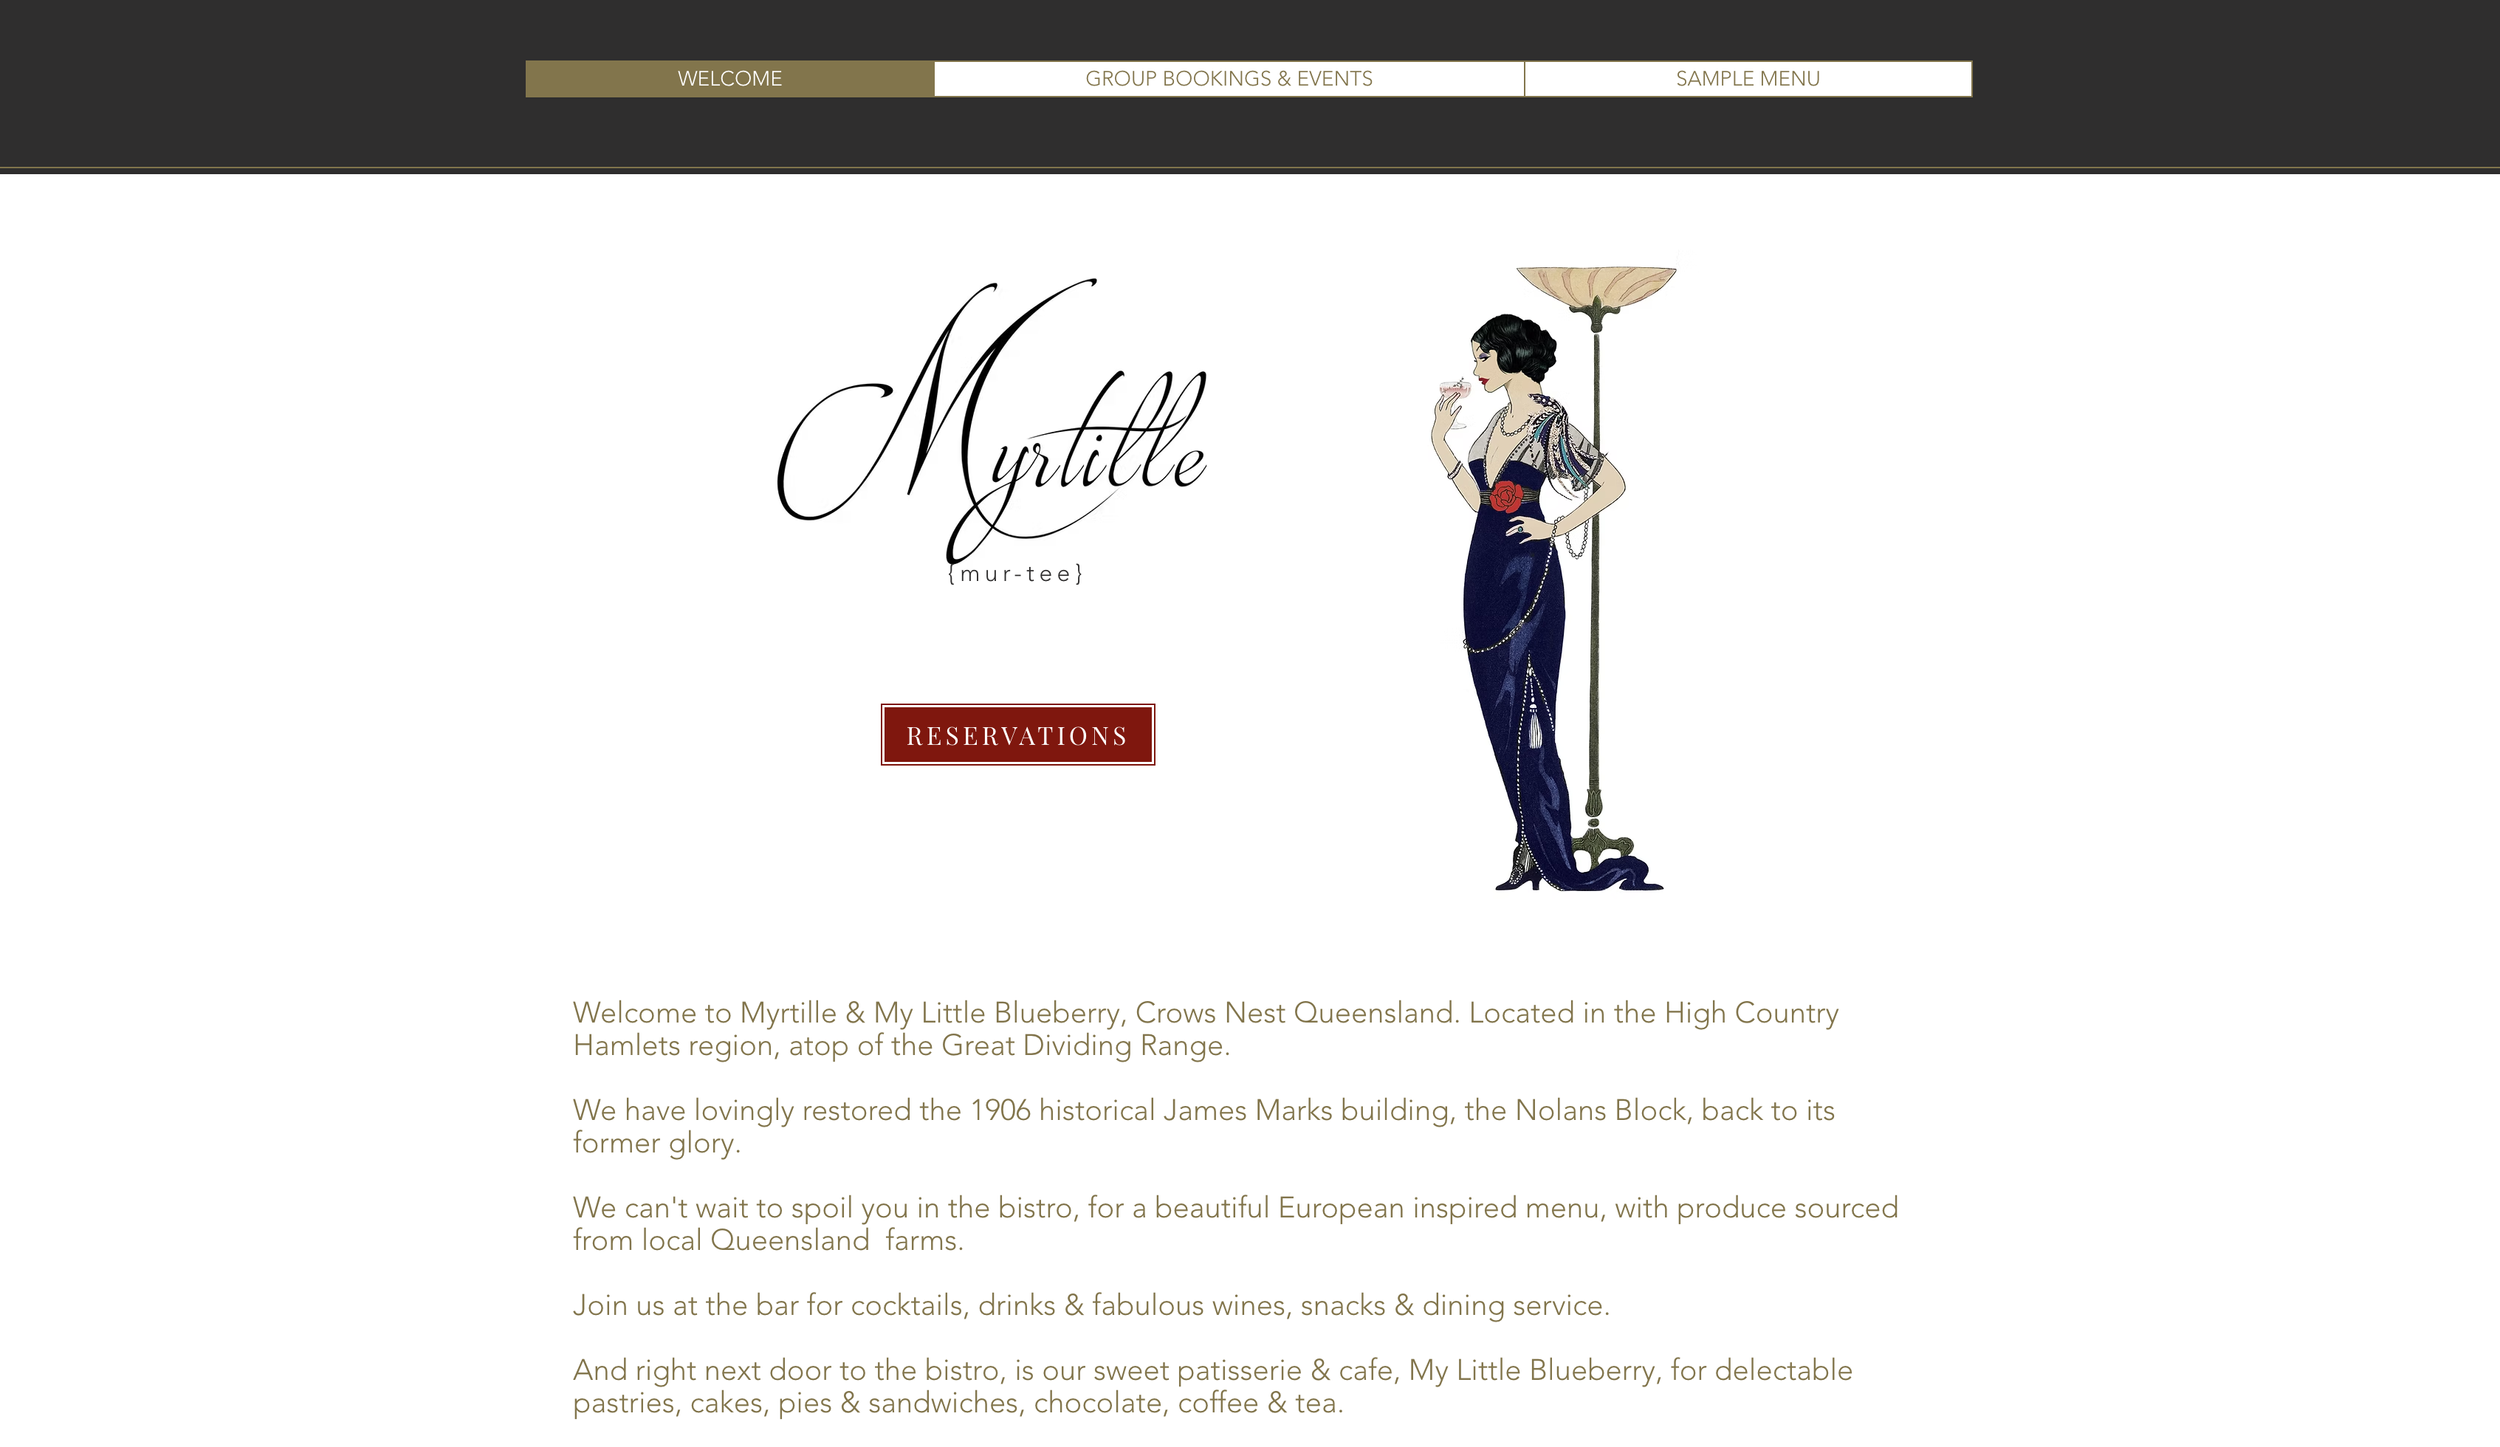Open the Welcome navigation tab
Viewport: 2500px width, 1447px height.
click(730, 79)
